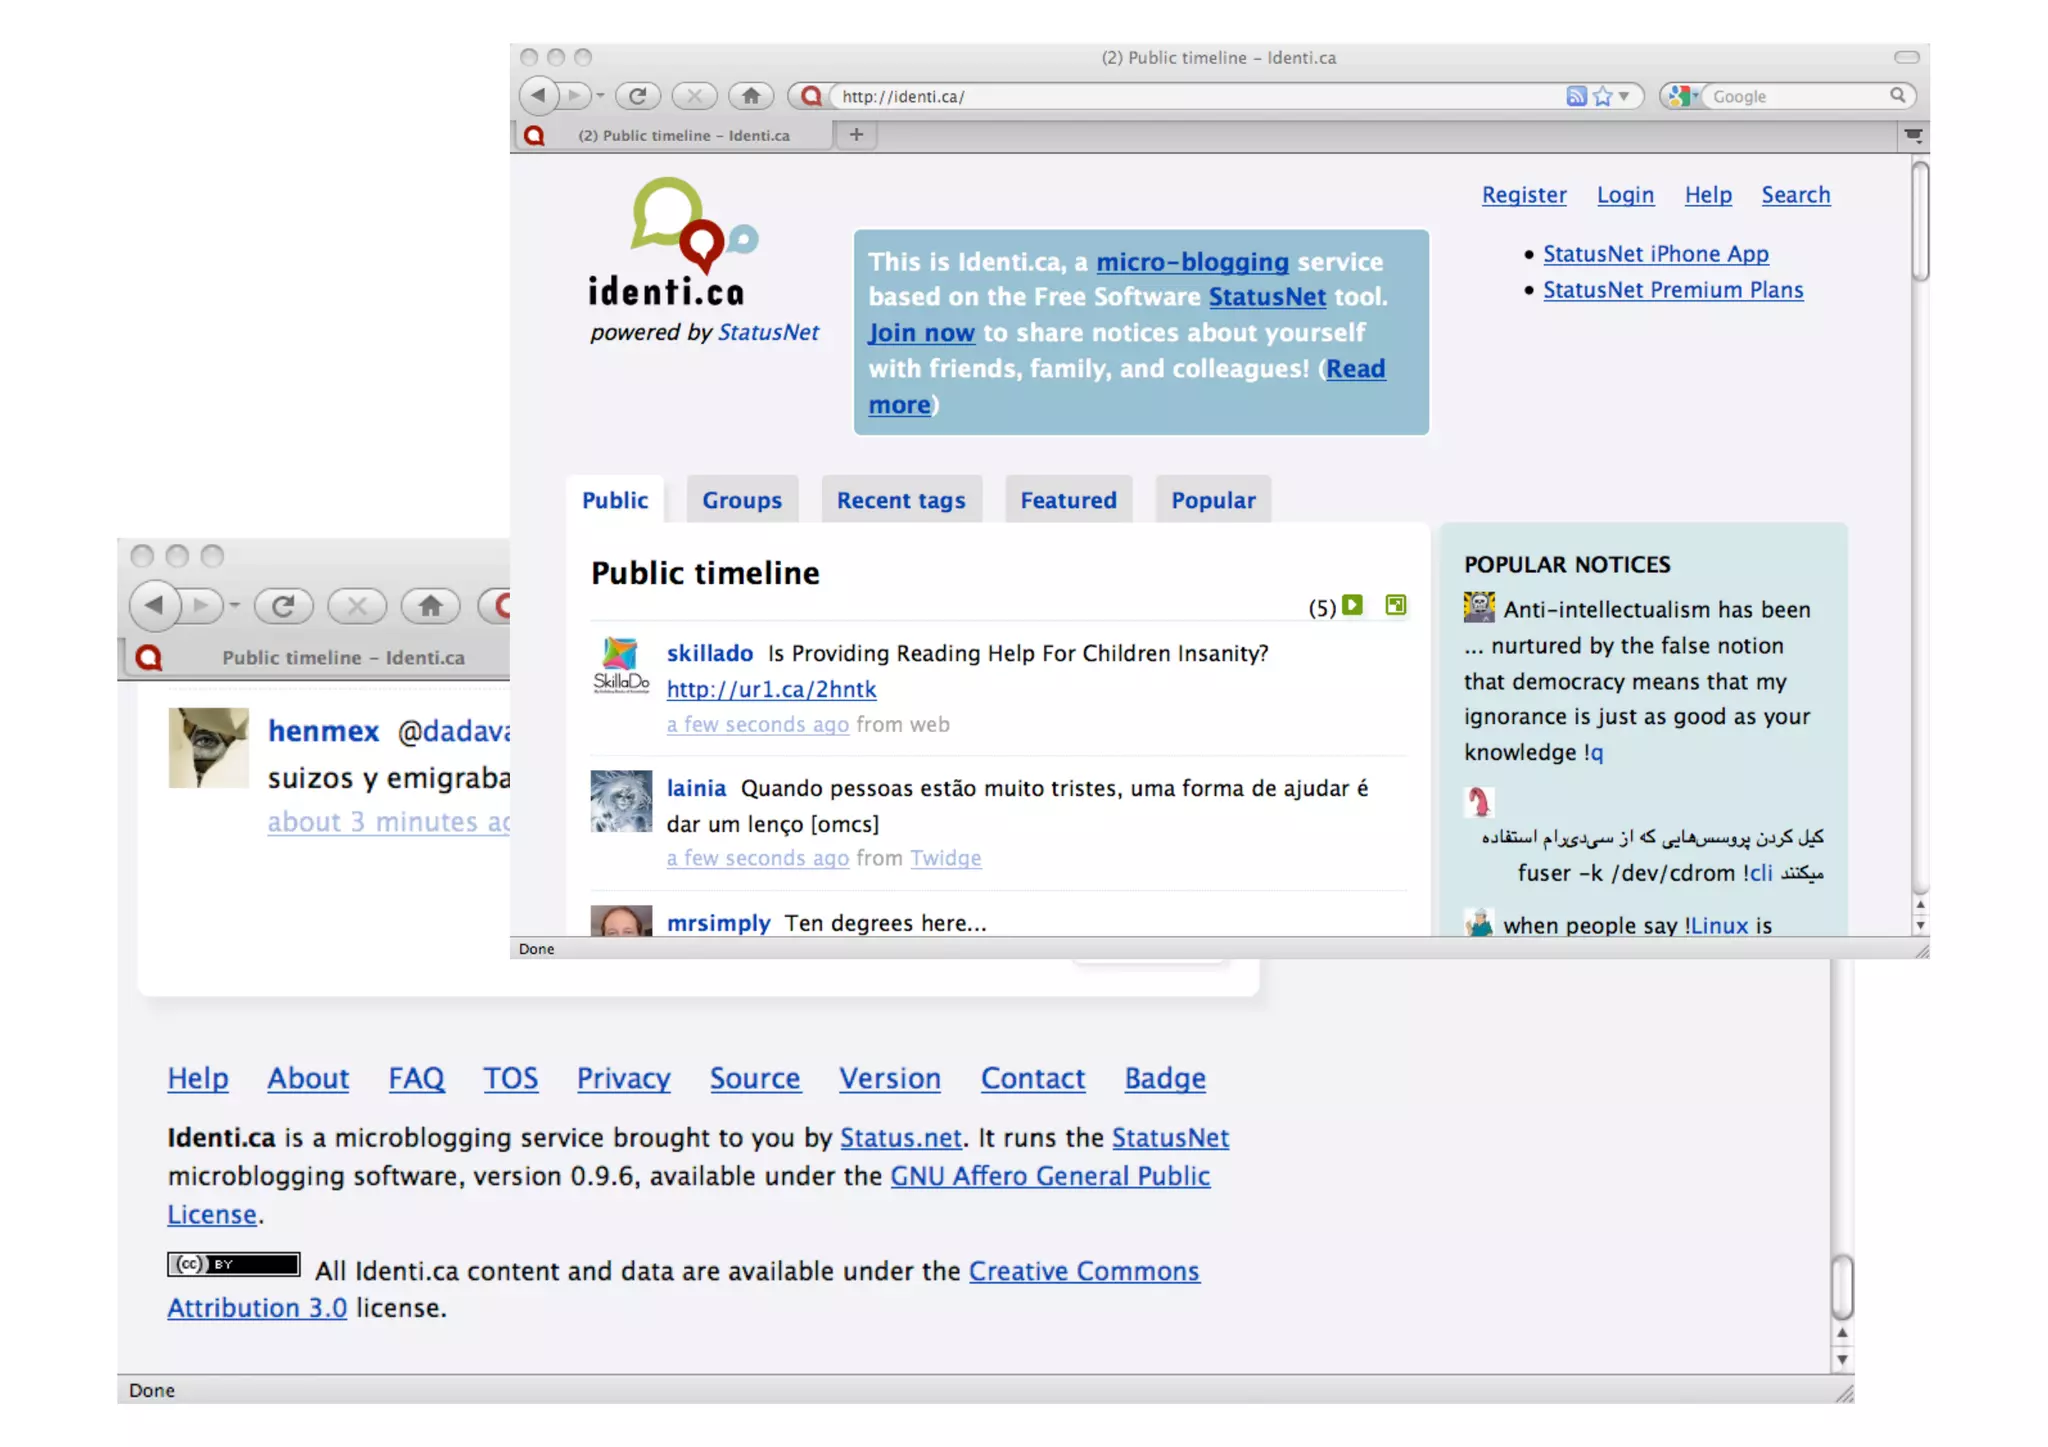
Task: Click the back arrow in front browser
Action: [538, 96]
